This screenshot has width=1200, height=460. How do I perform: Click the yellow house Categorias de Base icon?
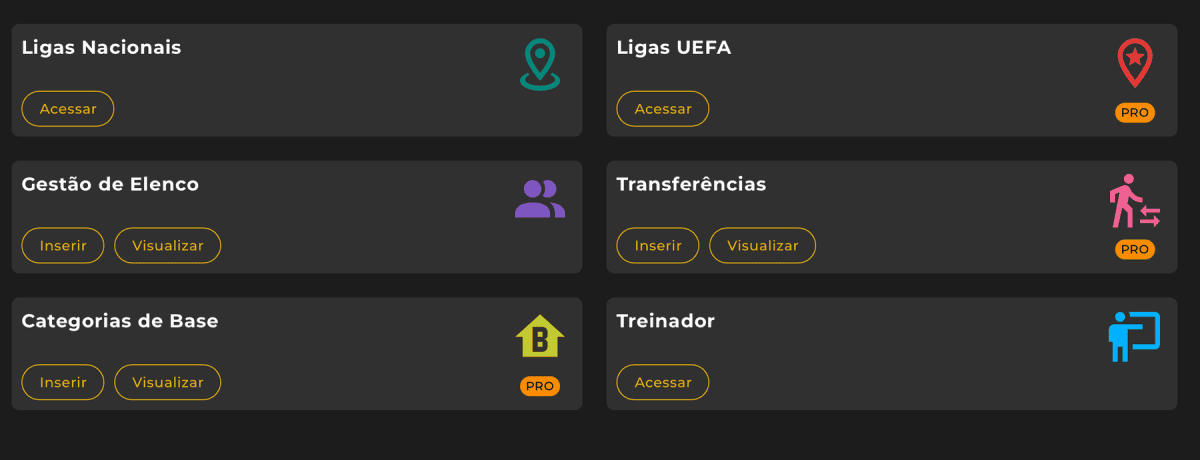click(x=540, y=337)
